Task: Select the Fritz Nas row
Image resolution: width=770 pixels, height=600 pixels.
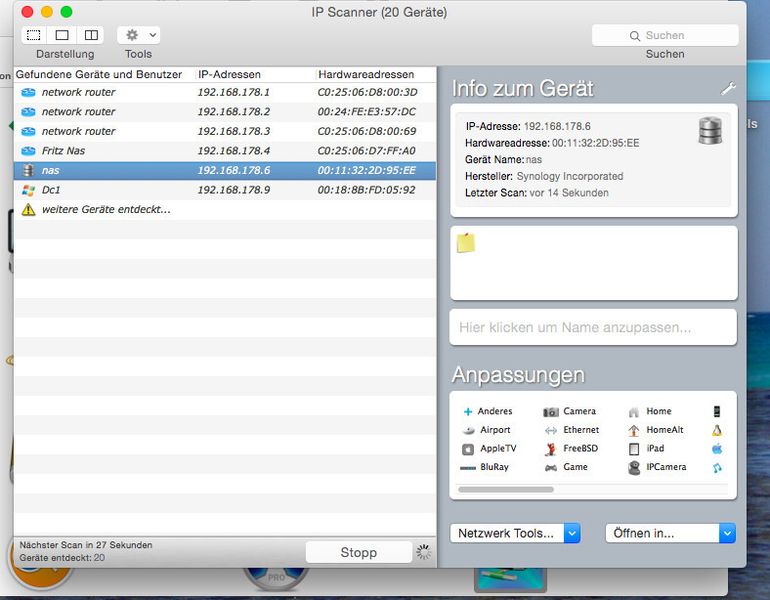Action: 225,151
